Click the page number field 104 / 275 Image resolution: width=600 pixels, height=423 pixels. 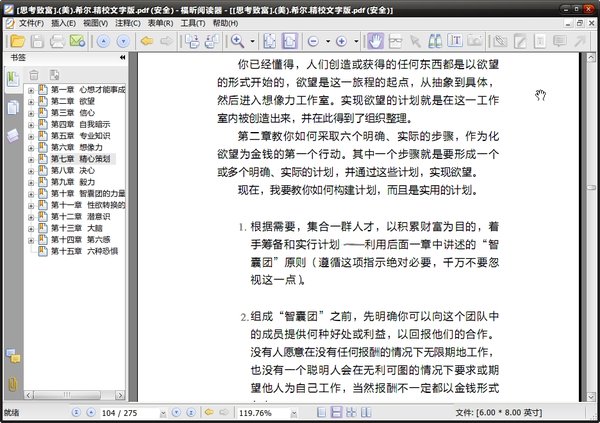pos(130,413)
